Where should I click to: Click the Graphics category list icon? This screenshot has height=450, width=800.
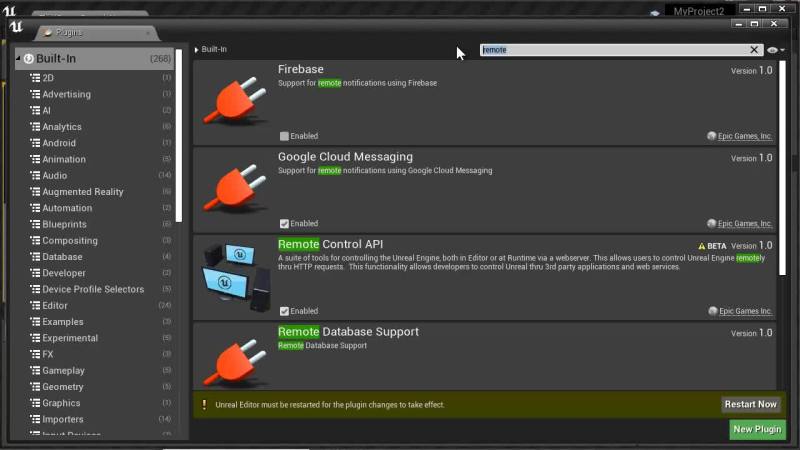(x=35, y=403)
